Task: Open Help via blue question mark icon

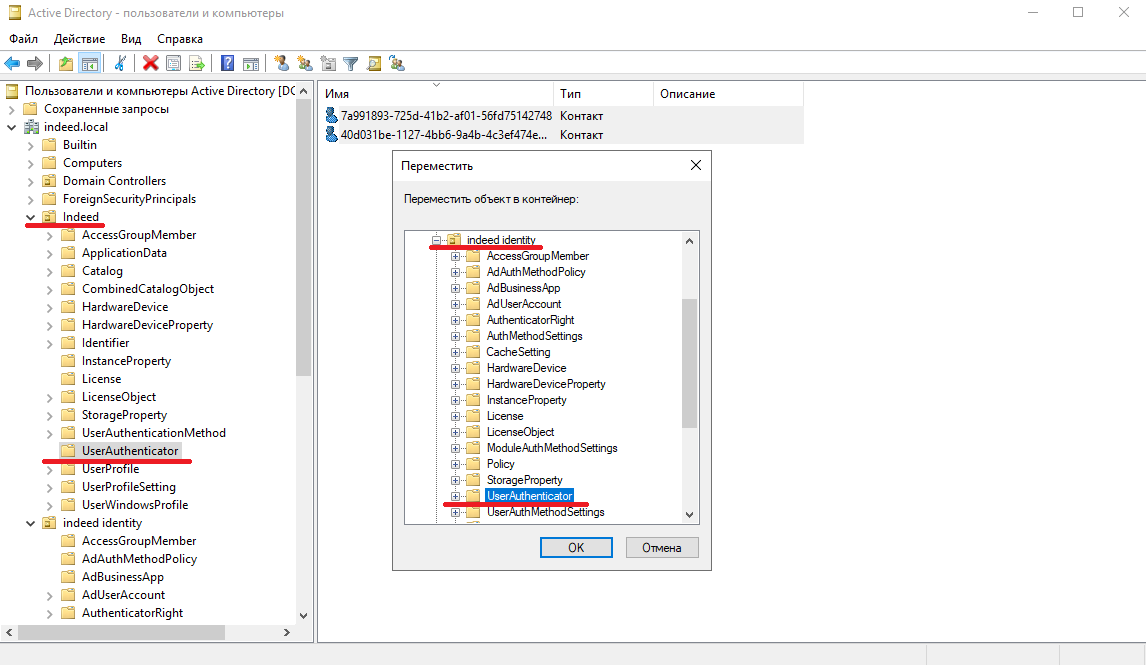Action: tap(227, 64)
